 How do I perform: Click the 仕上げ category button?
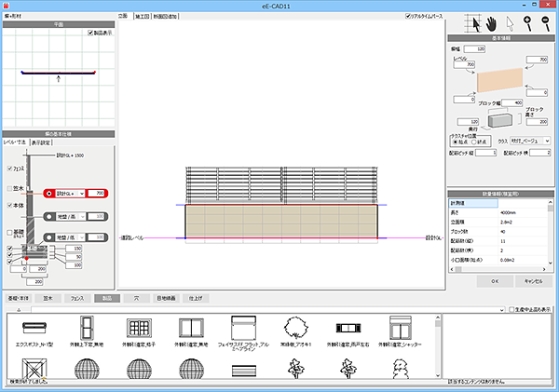196,298
